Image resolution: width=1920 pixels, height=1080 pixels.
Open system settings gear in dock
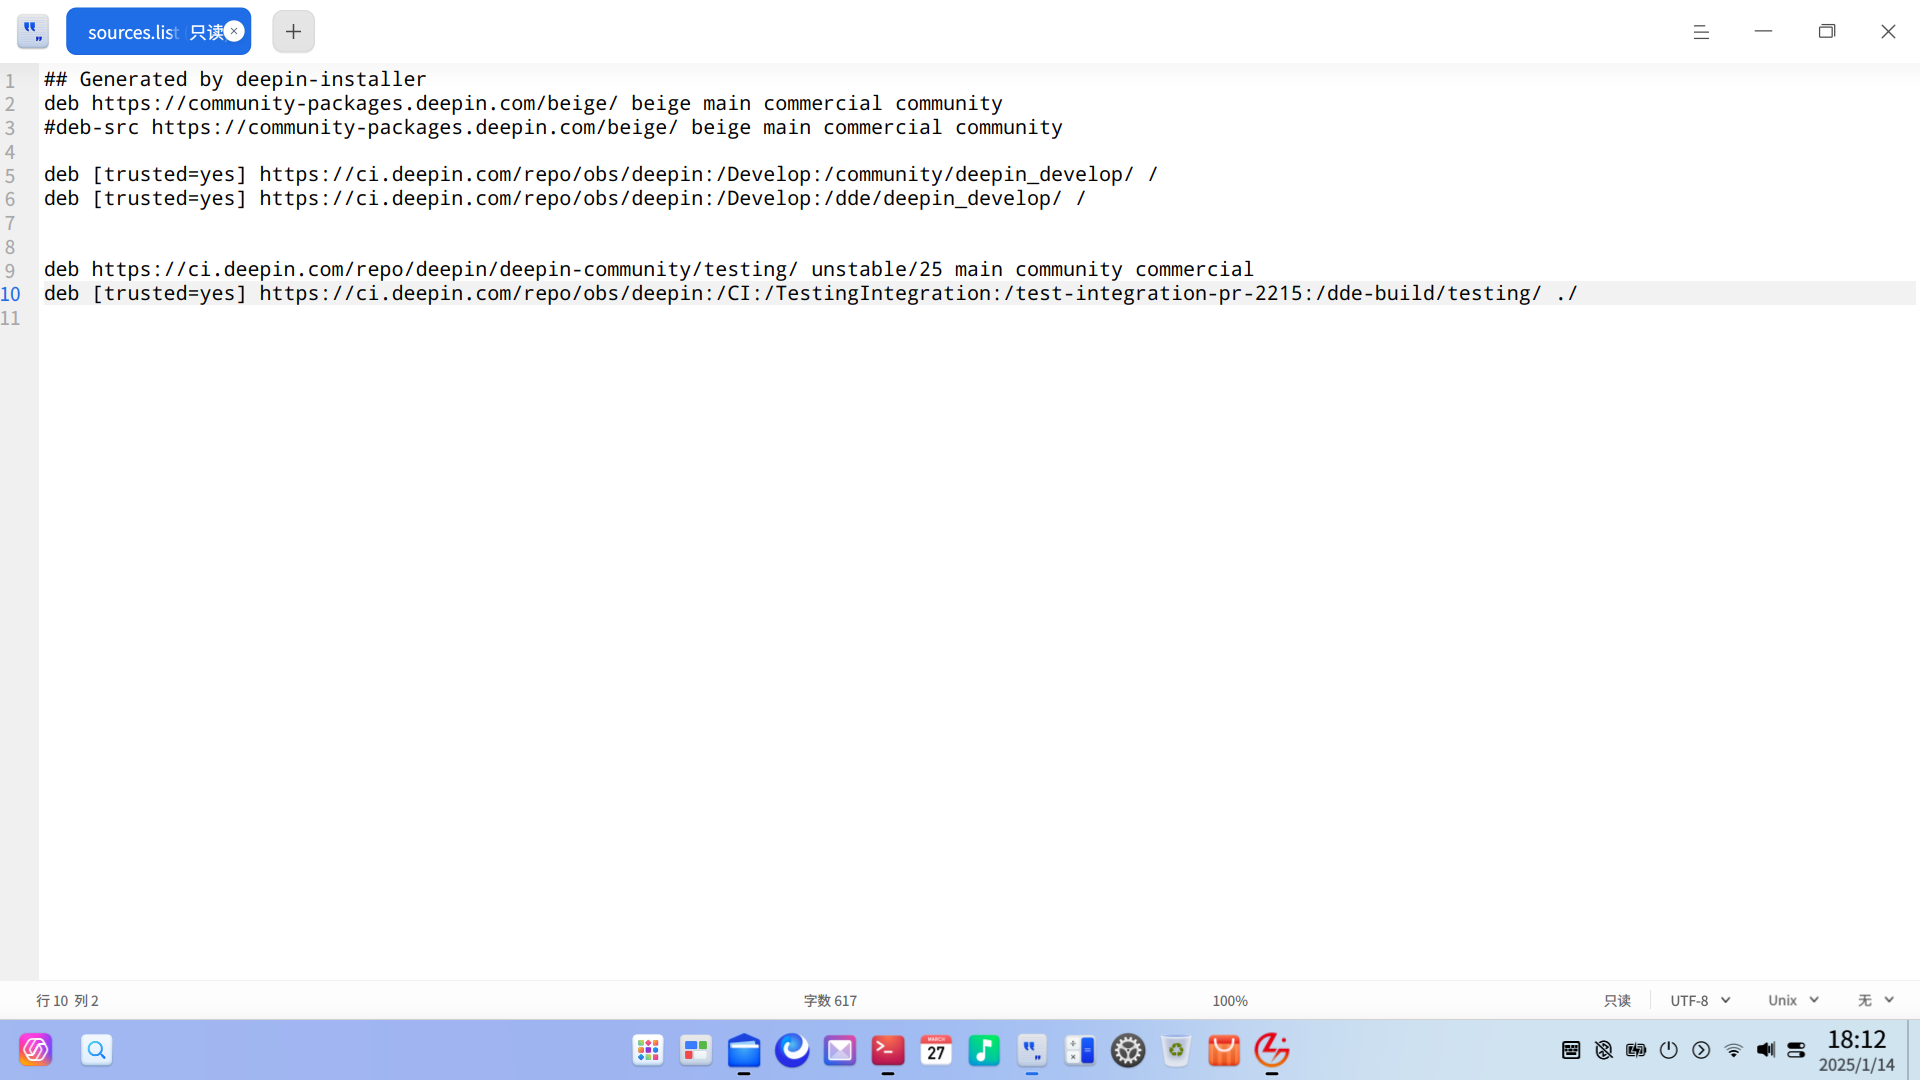click(x=1128, y=1050)
